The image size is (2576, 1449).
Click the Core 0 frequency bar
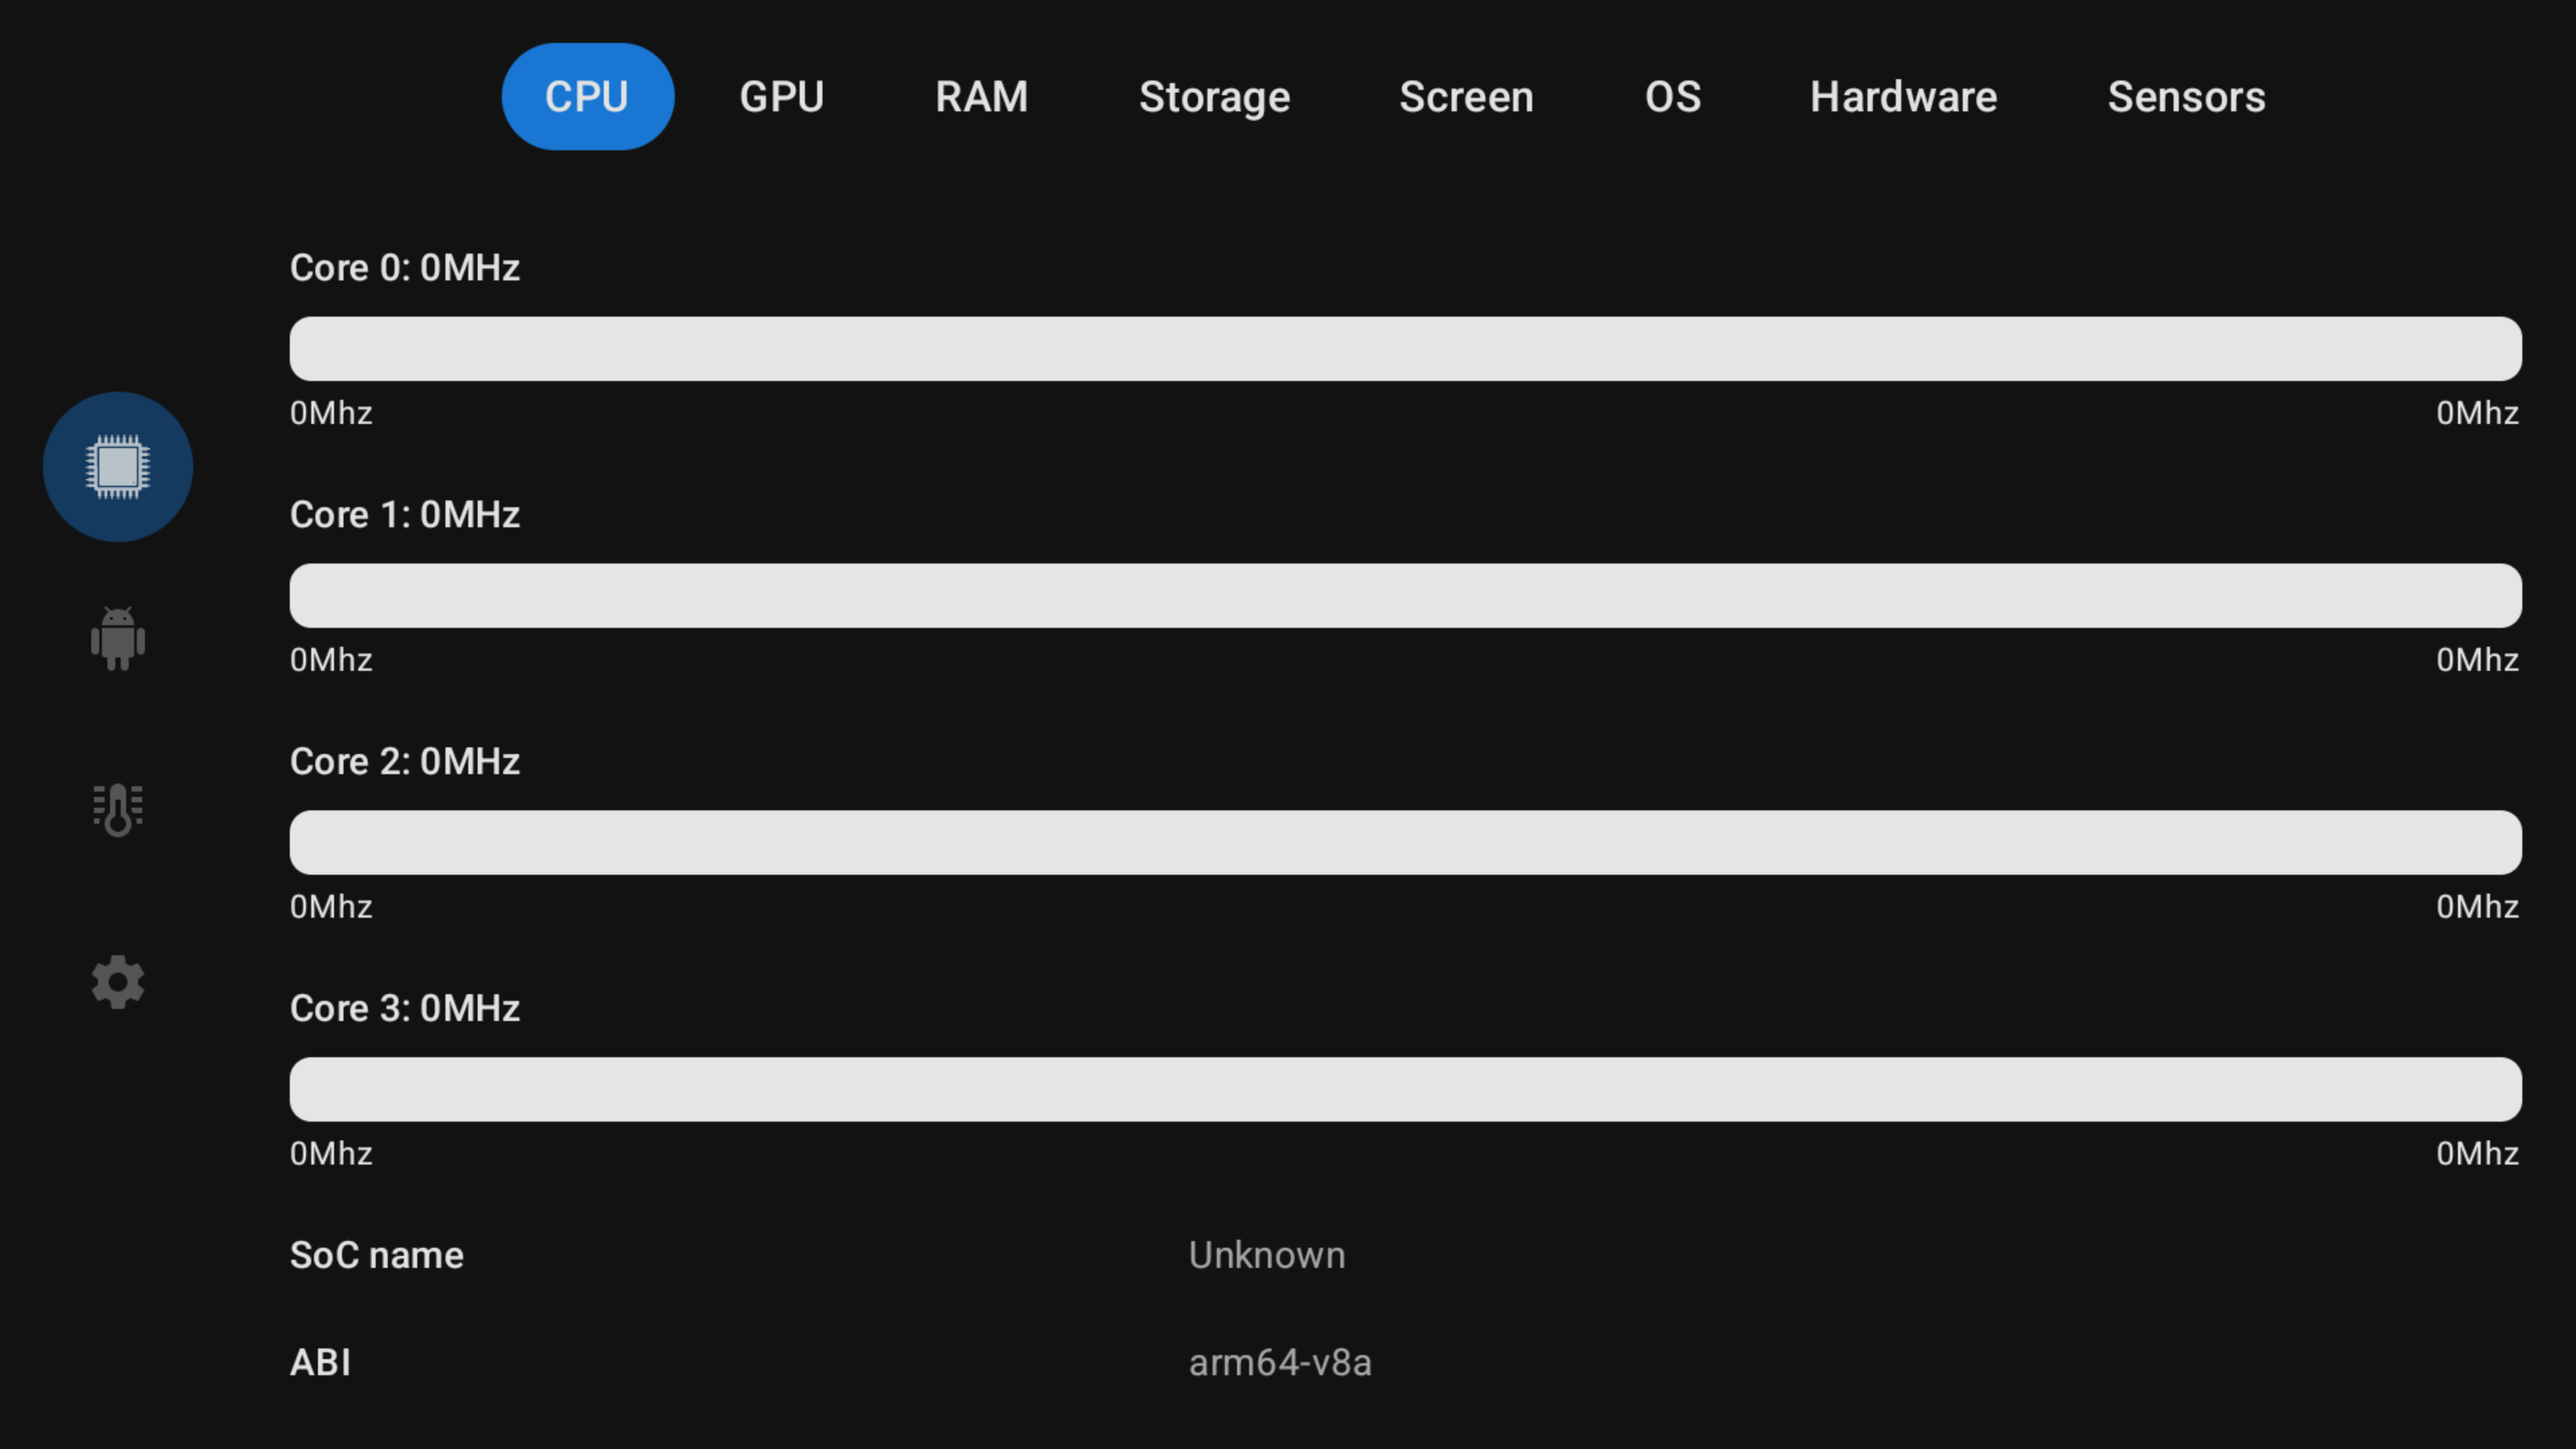[1405, 349]
